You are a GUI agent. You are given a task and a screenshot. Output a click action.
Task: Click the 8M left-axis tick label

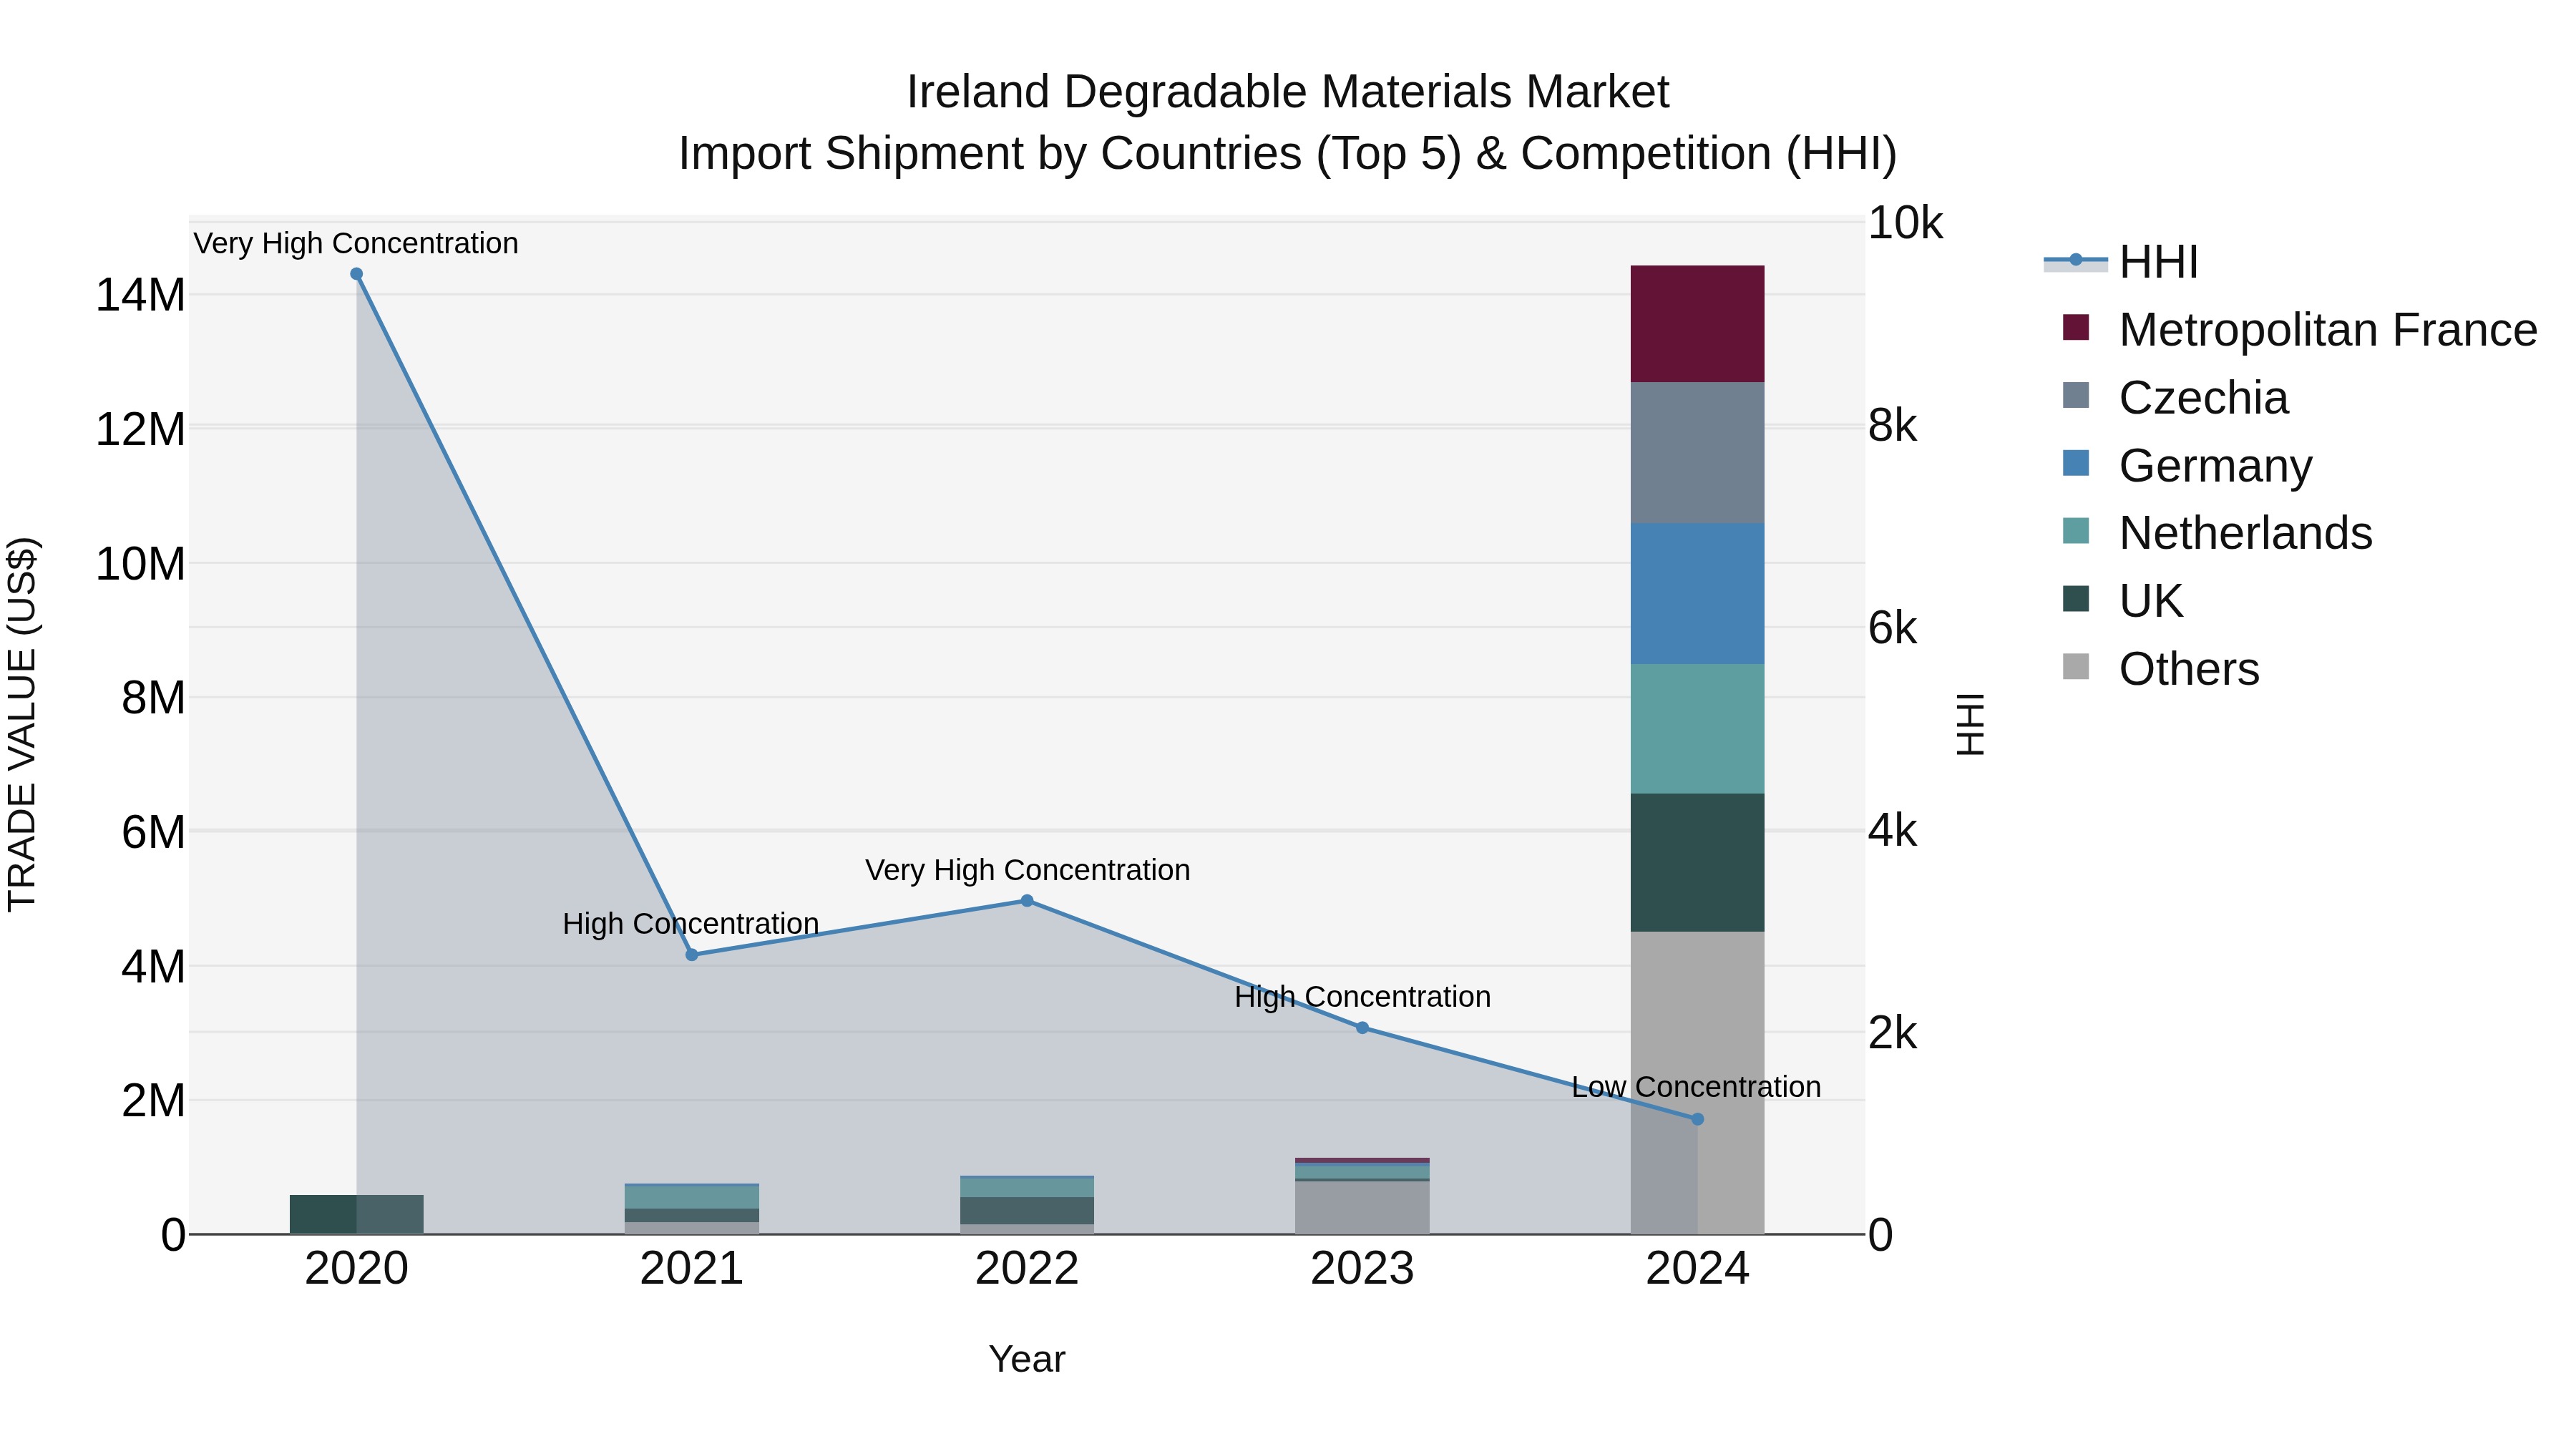coord(153,698)
